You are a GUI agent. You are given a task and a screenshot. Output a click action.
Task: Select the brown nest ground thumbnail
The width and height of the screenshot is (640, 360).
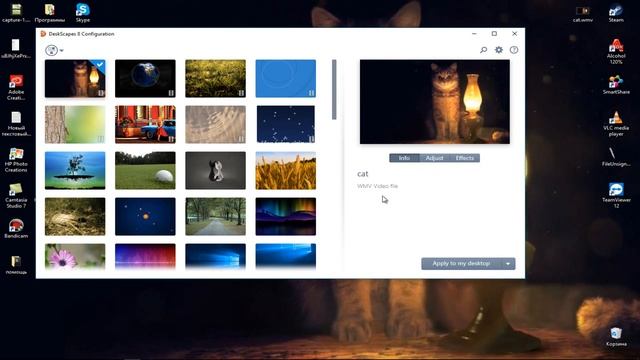[75, 217]
